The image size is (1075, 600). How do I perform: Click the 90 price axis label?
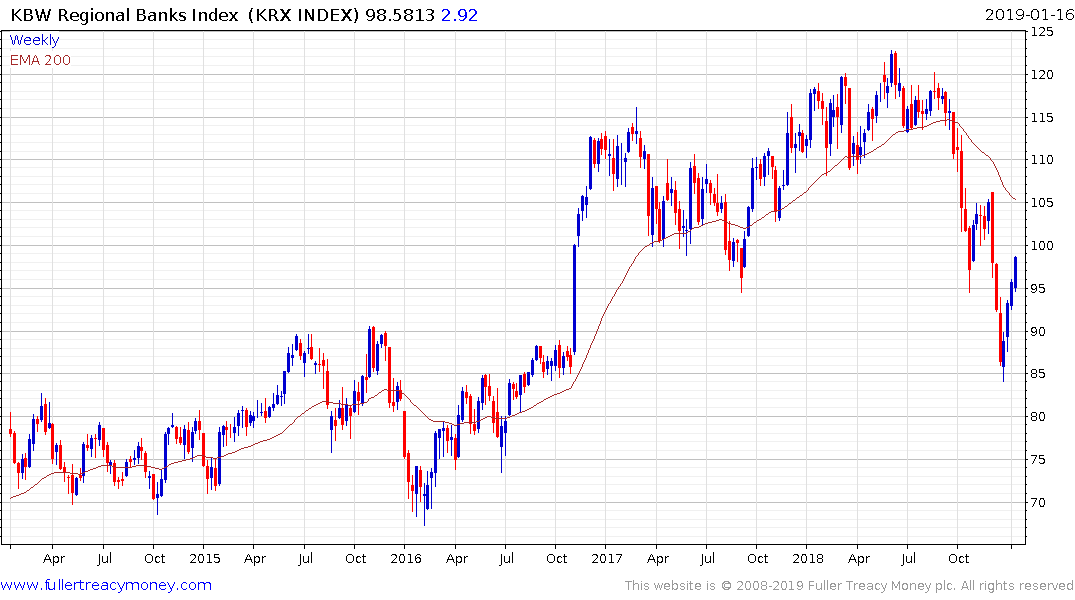[1039, 331]
